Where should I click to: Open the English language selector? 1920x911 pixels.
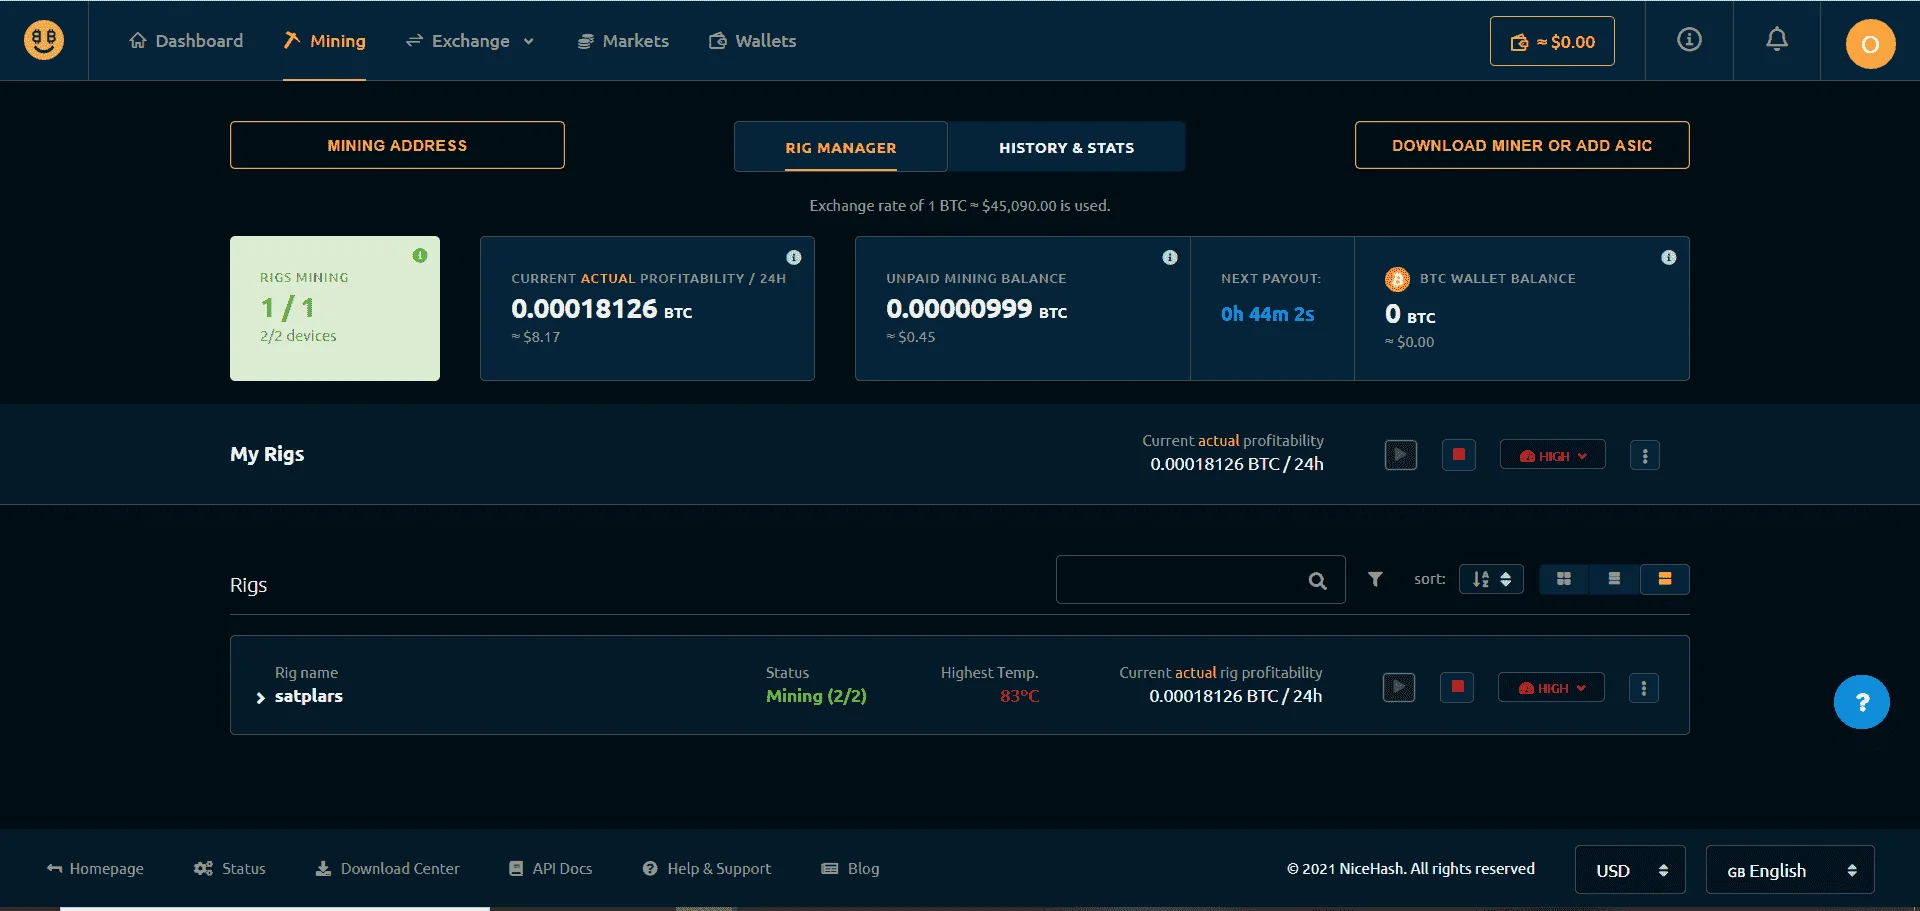tap(1790, 870)
